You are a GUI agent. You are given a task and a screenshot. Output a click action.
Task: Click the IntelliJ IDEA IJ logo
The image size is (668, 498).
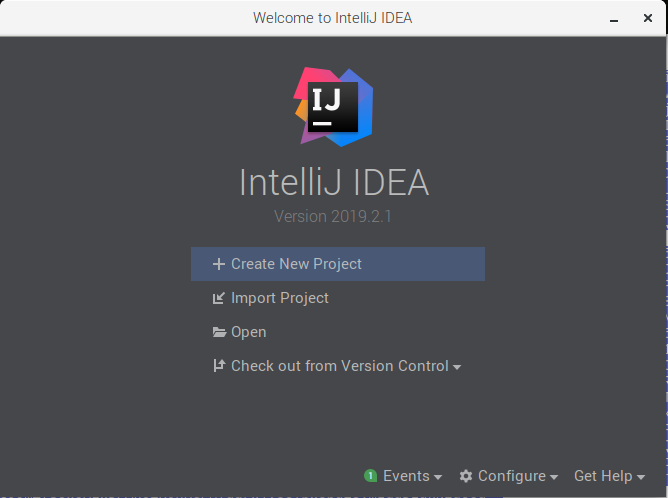click(333, 107)
